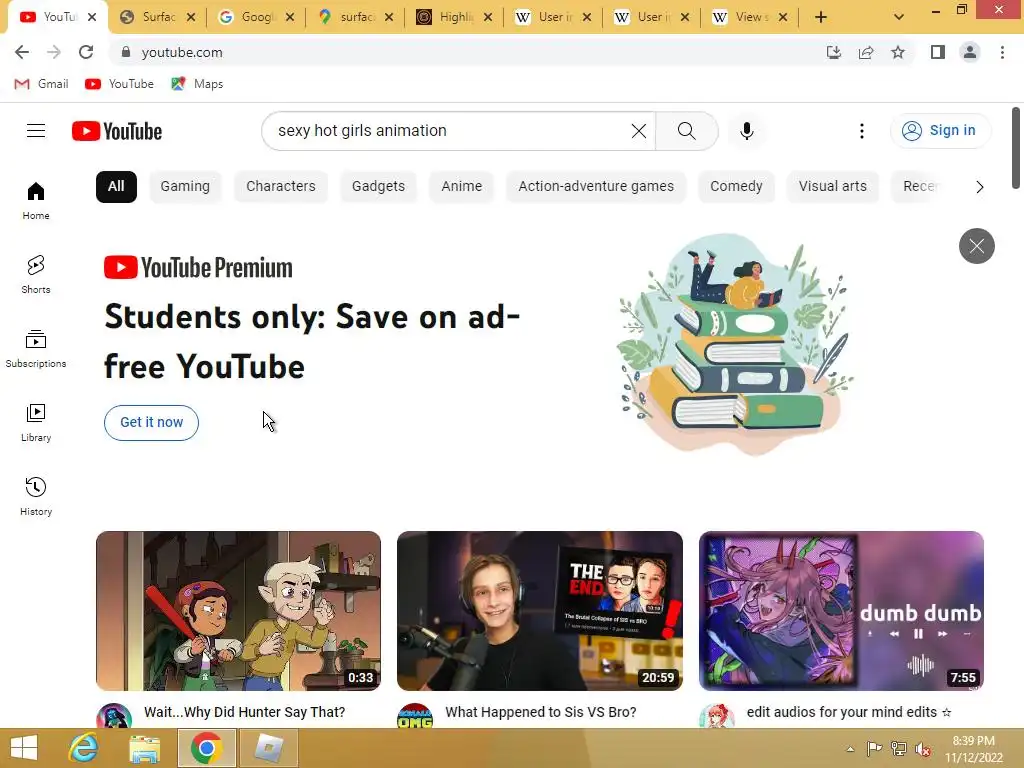The height and width of the screenshot is (768, 1024).
Task: Open the YouTube hamburger guide menu
Action: point(36,131)
